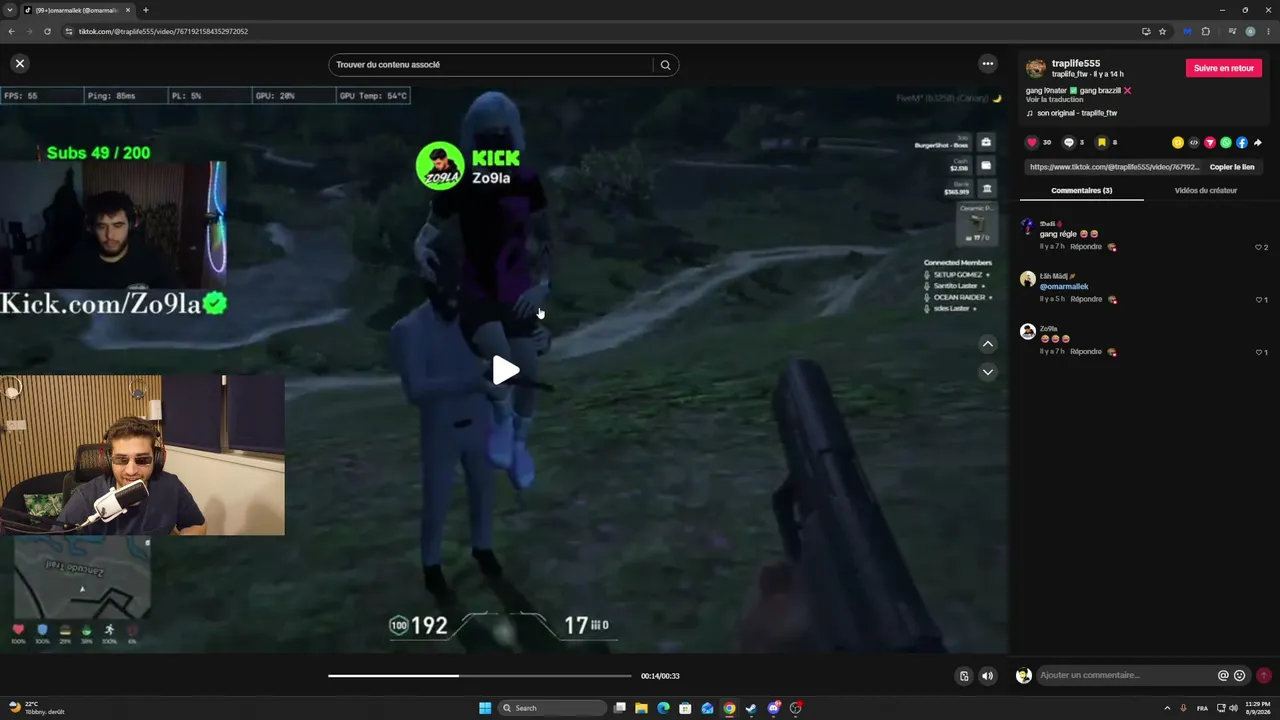Click the comment bubble icon

[x=1069, y=143]
